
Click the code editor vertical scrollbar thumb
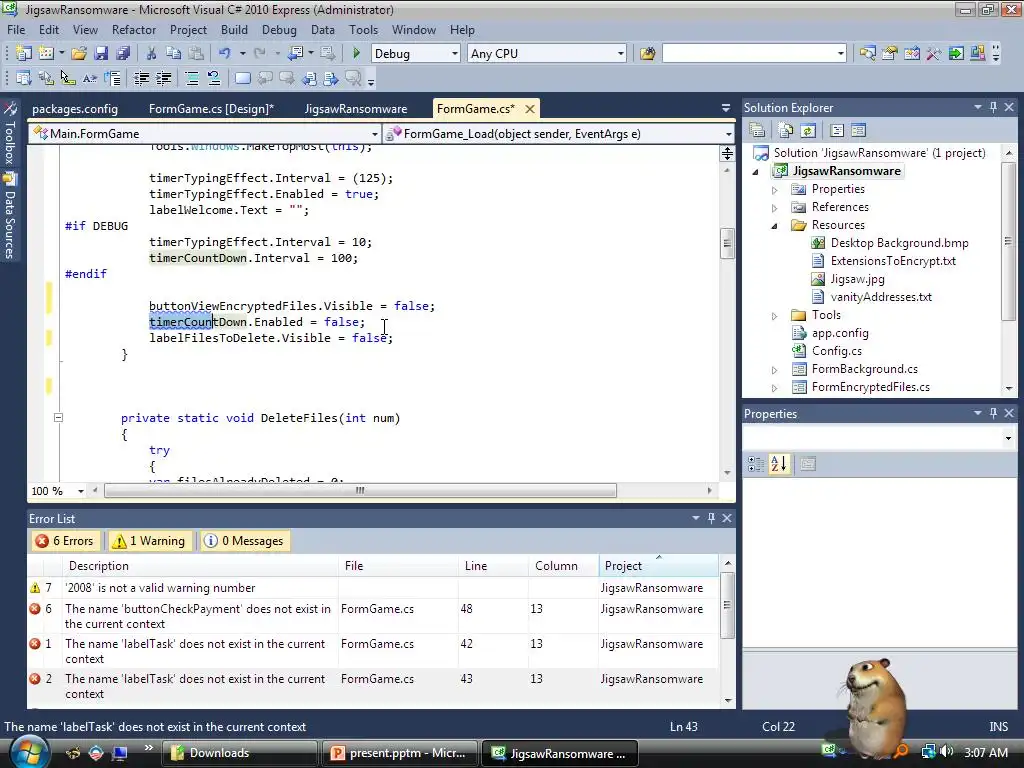727,243
